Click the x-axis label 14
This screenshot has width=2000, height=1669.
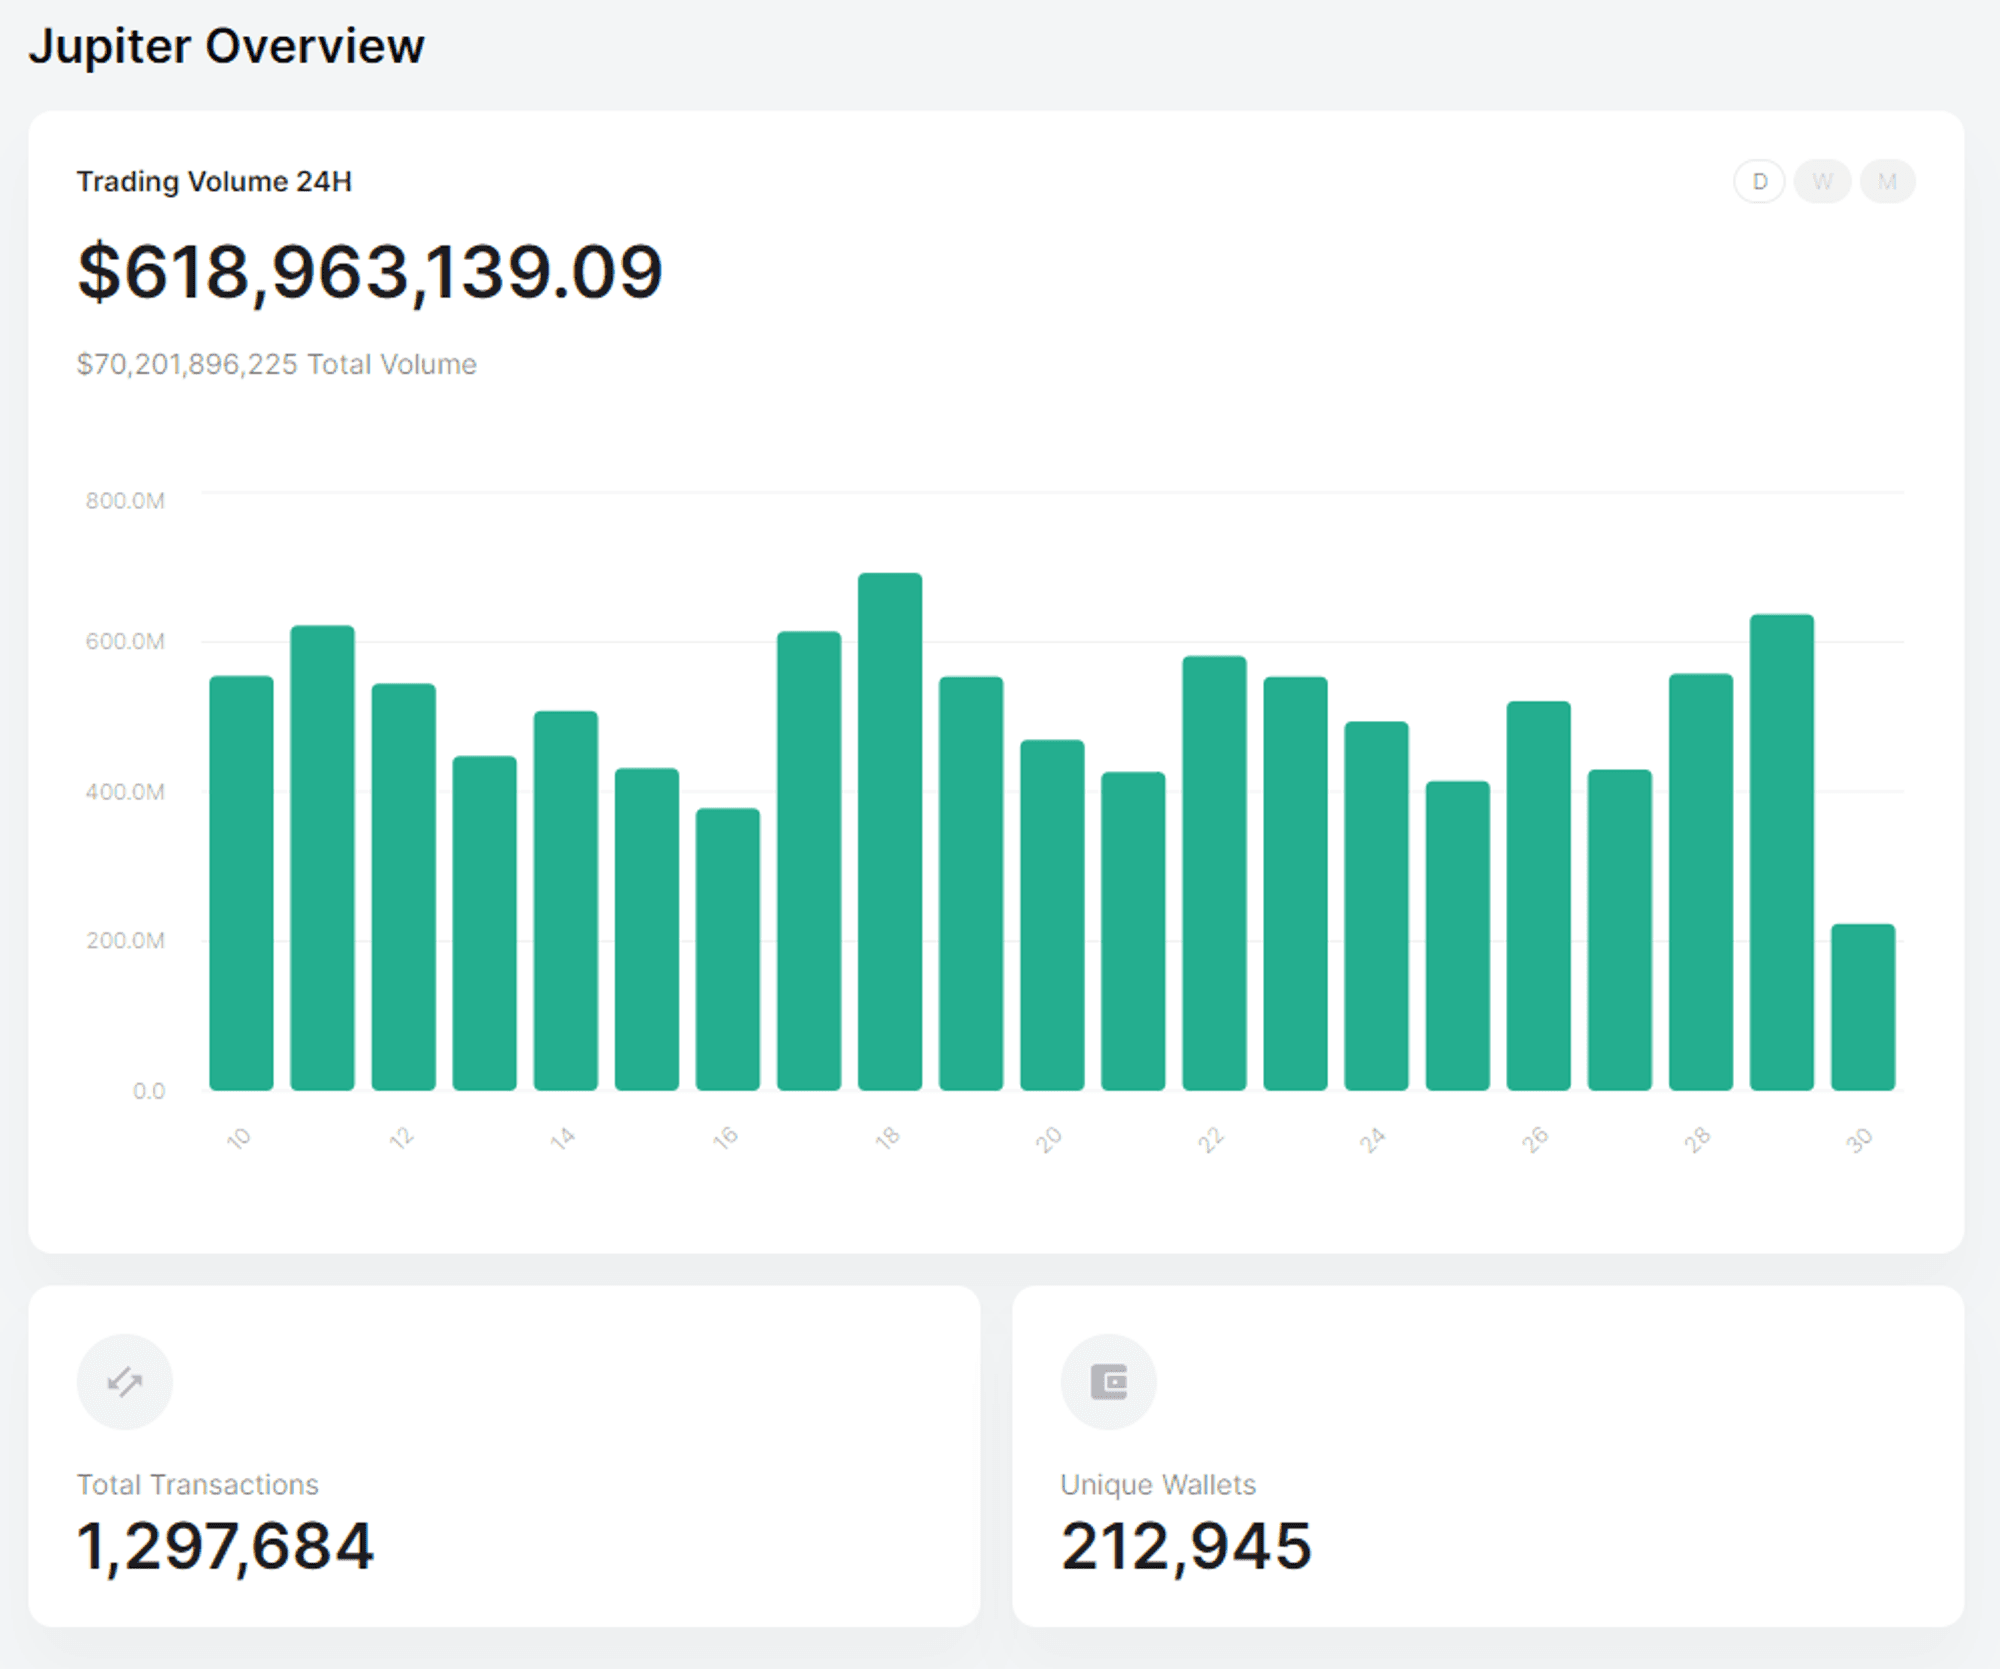[563, 1138]
